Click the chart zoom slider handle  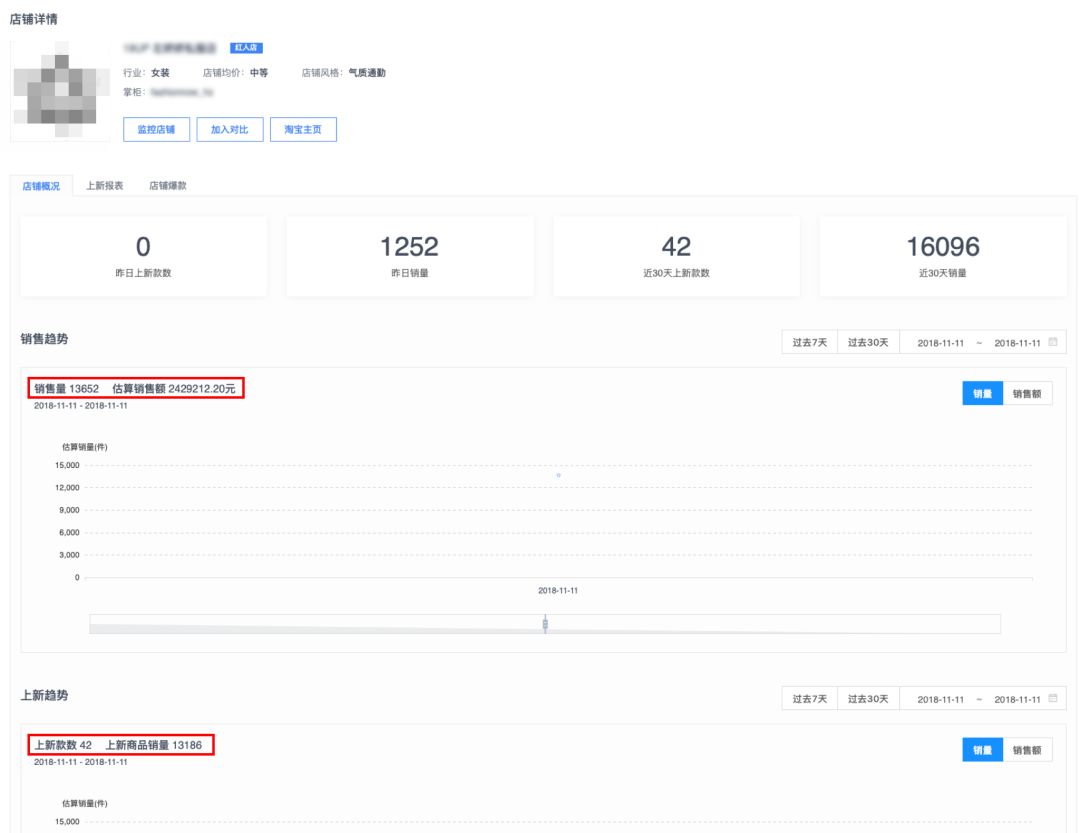pos(546,624)
